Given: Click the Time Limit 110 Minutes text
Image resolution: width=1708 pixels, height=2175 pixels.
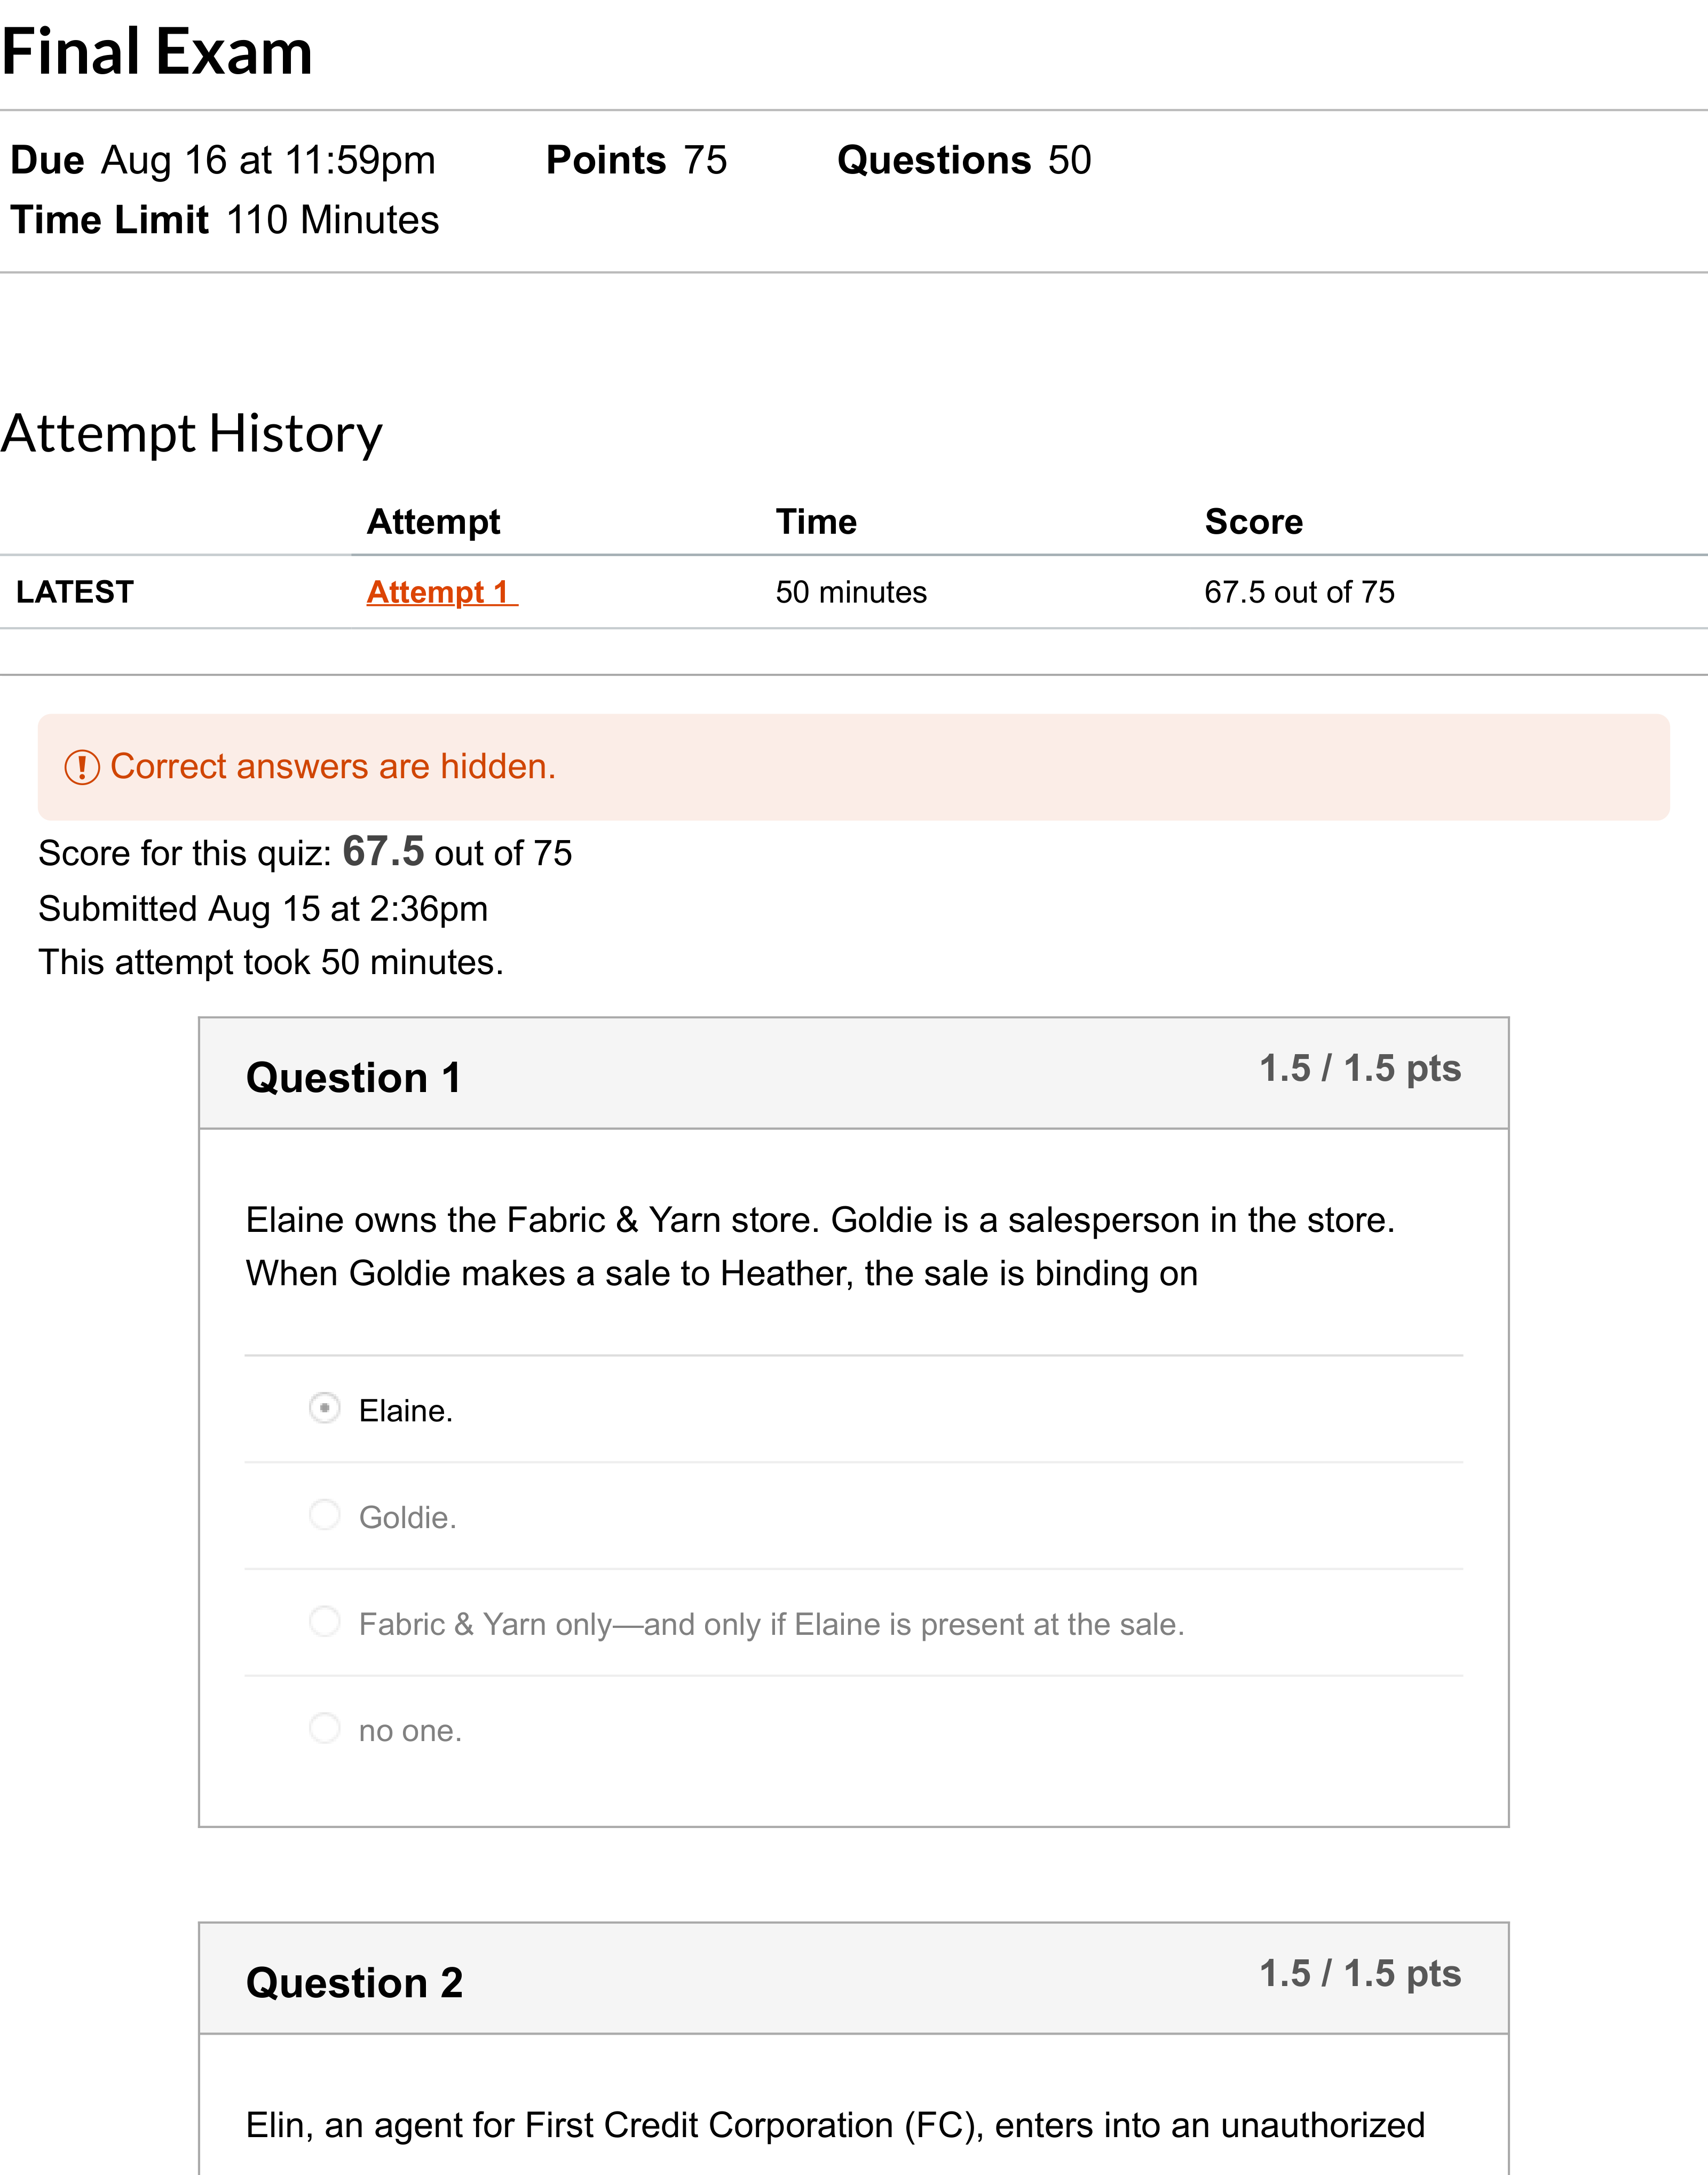Looking at the screenshot, I should pos(225,220).
